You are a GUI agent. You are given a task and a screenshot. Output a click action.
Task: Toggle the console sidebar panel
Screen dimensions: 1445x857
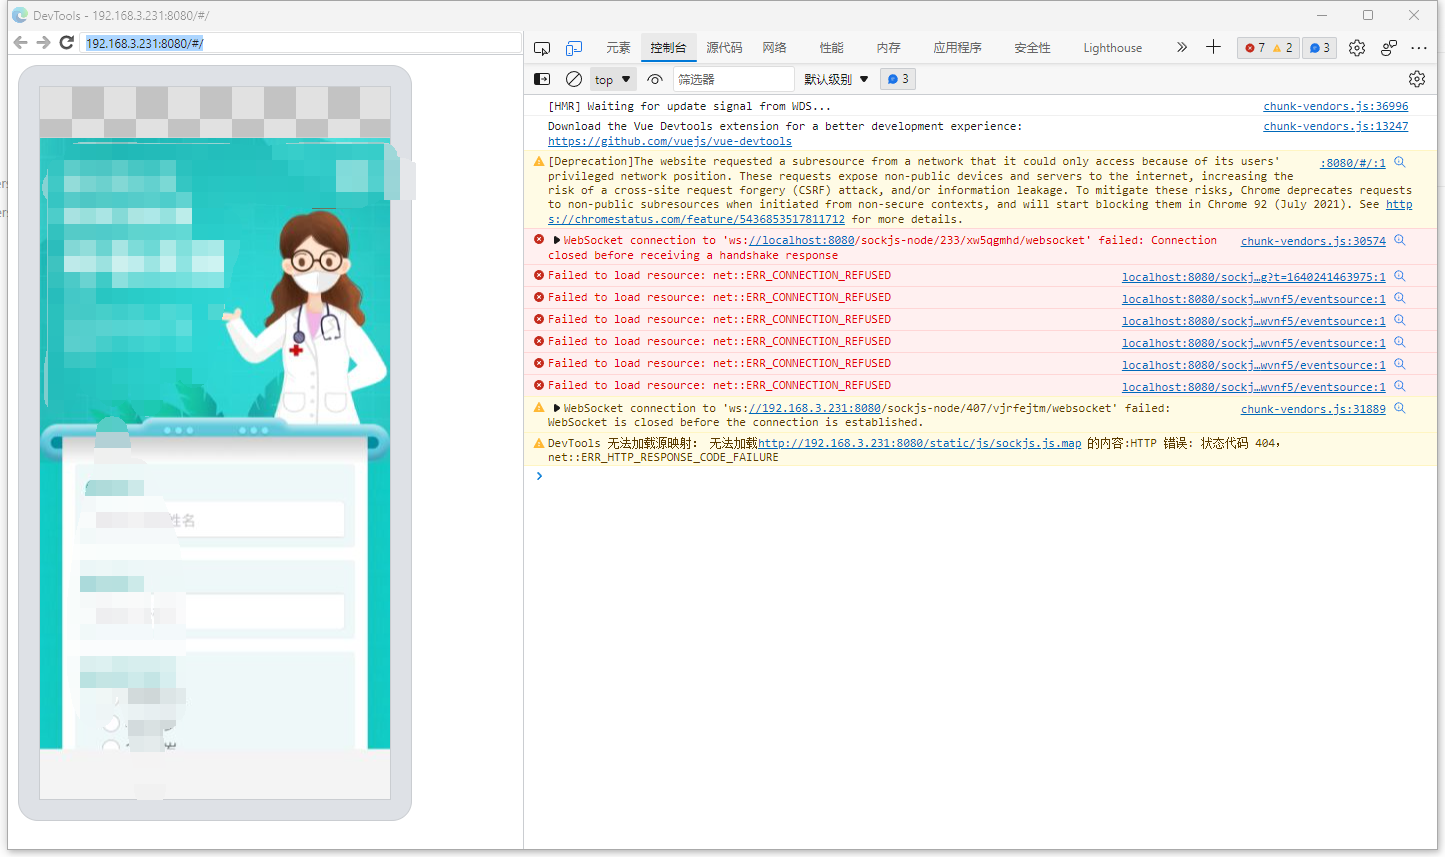click(542, 79)
